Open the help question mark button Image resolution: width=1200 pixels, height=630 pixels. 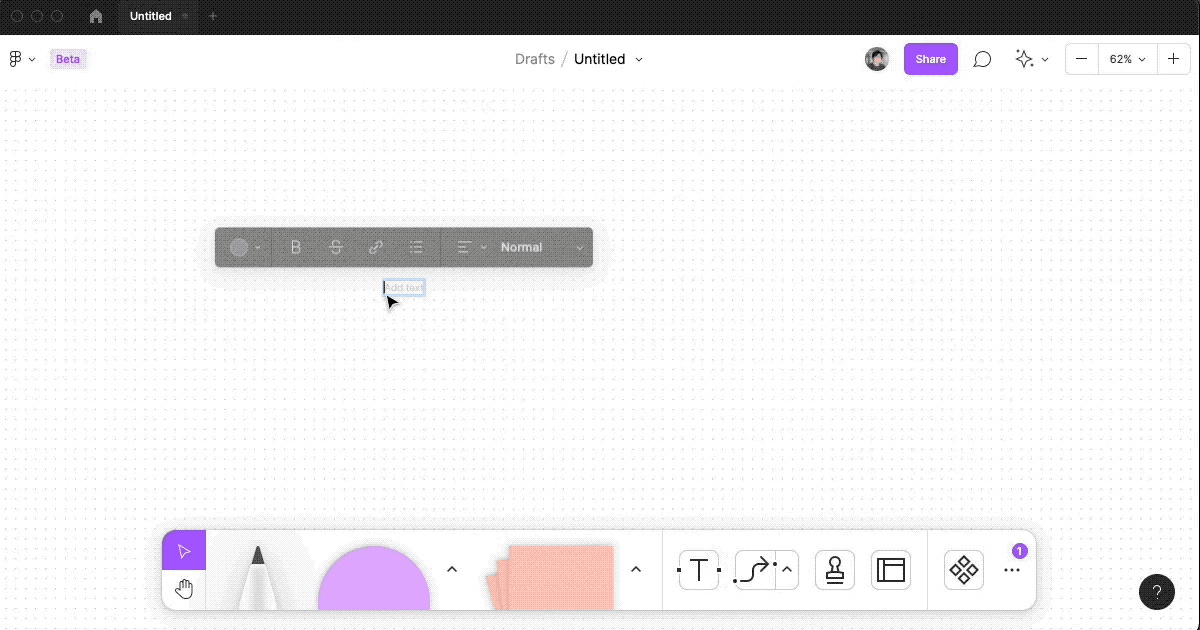click(1157, 591)
